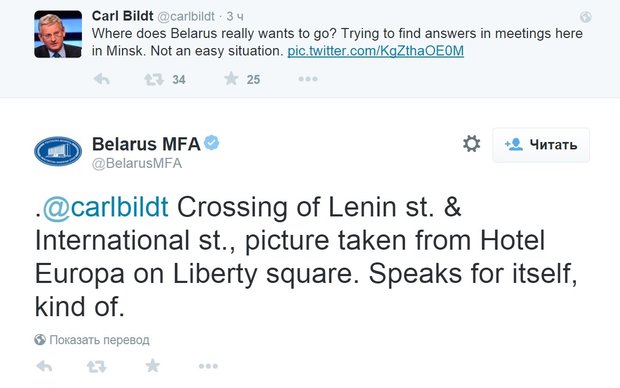
Task: Open more options on Carl Bildt's tweet
Action: tap(308, 79)
